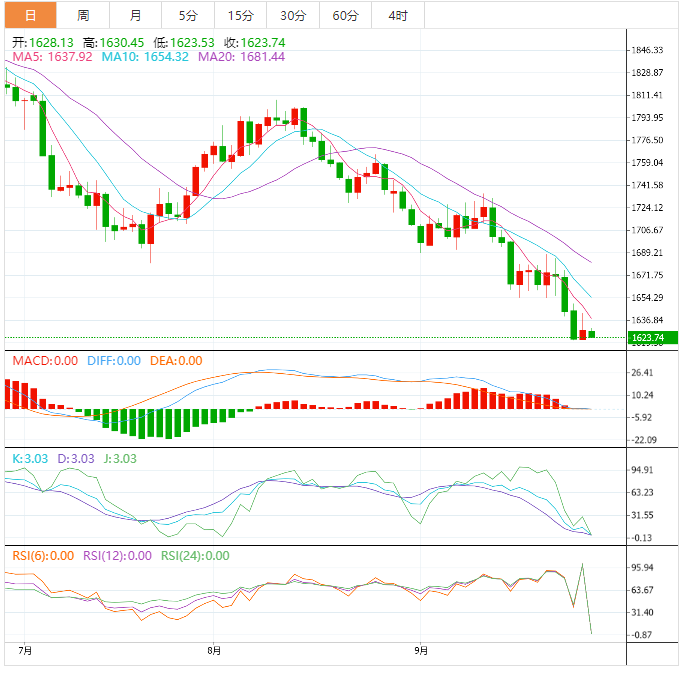Click the J:3.03 KDJ label

coord(120,459)
